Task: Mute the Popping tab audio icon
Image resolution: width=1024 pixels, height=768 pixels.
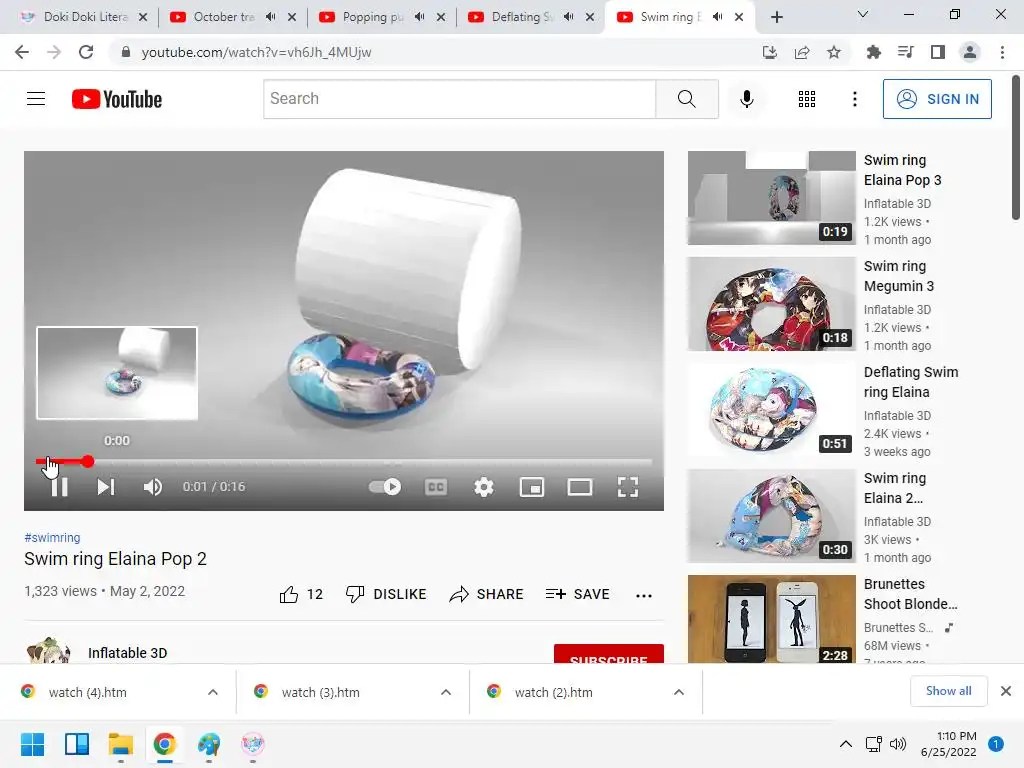Action: (419, 17)
